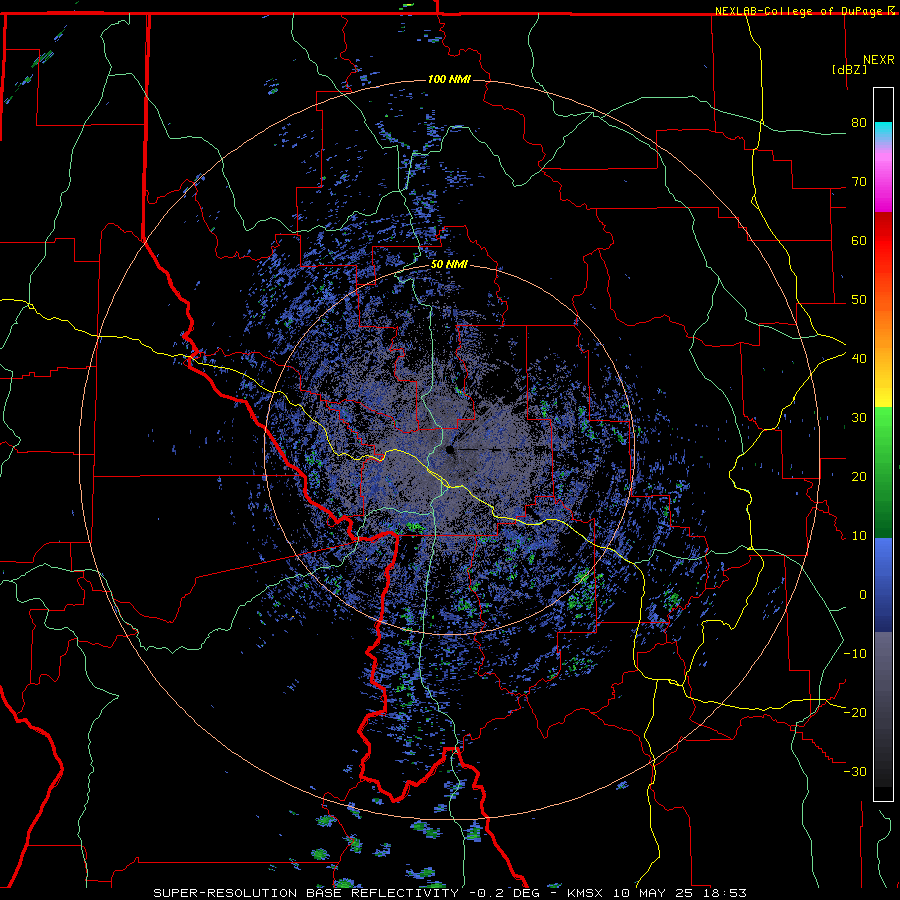Viewport: 900px width, 900px height.
Task: Click the 100 NMI range ring label
Action: click(449, 79)
